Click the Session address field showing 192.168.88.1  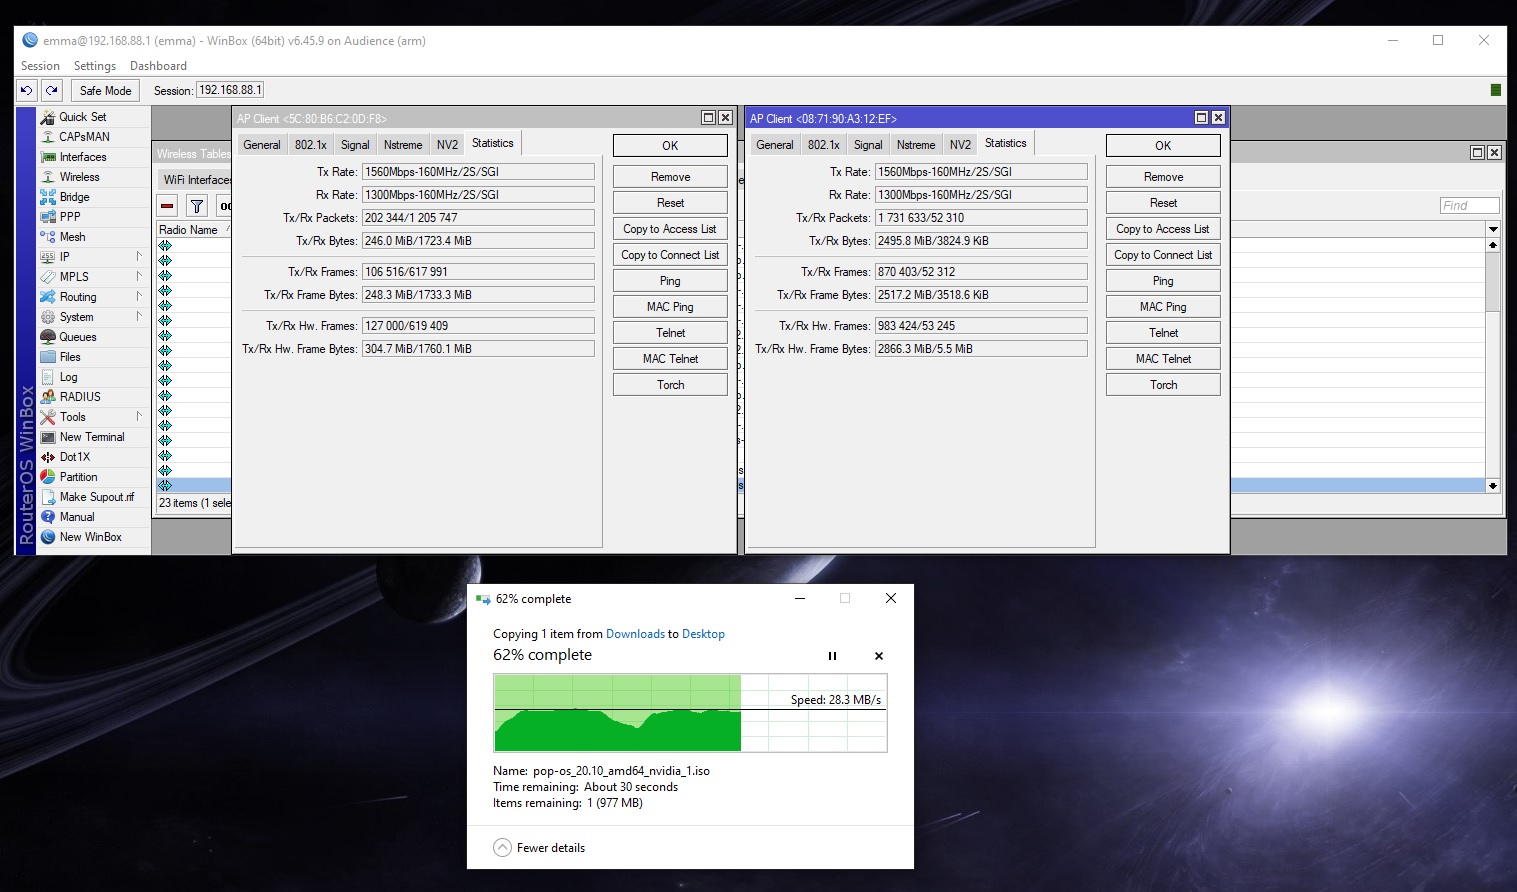coord(230,90)
